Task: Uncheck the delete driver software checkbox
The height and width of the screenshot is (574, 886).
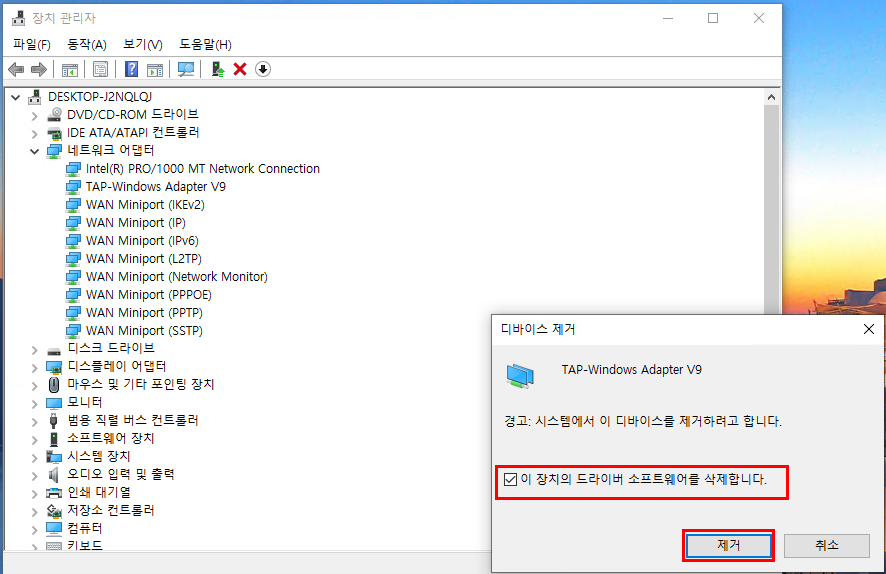Action: pos(511,480)
